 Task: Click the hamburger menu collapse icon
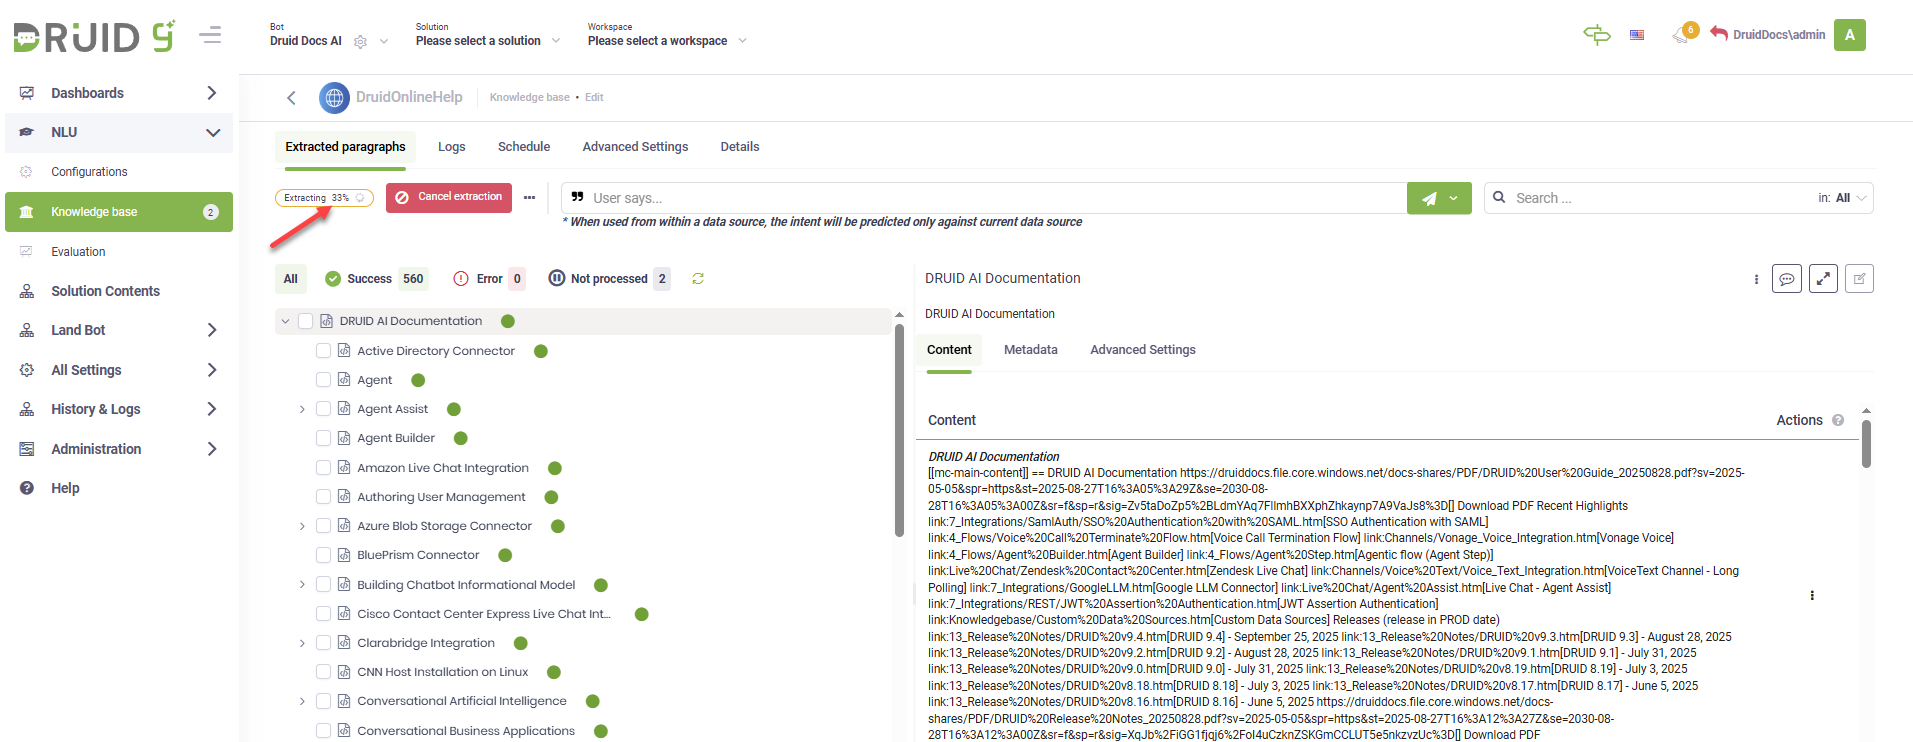point(210,36)
